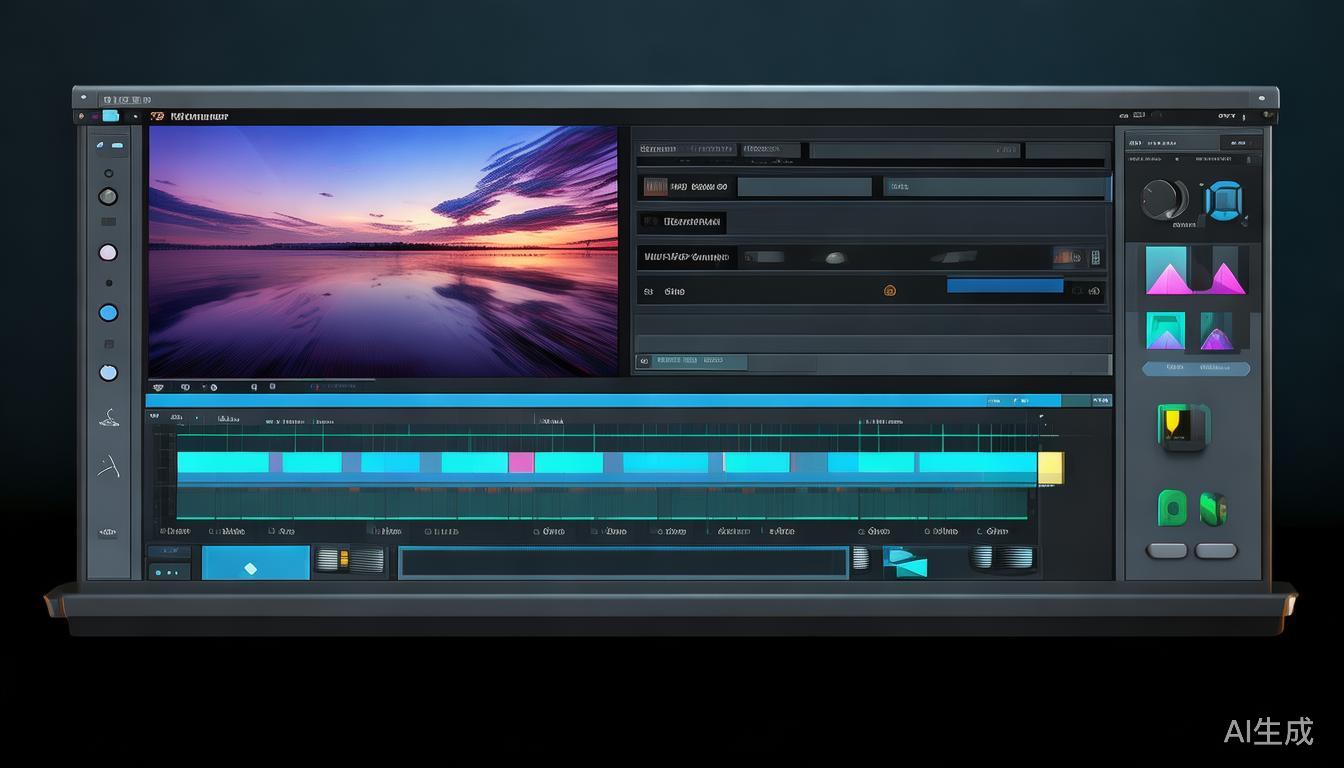Choose the small teal preset thumbnail

pos(1165,331)
